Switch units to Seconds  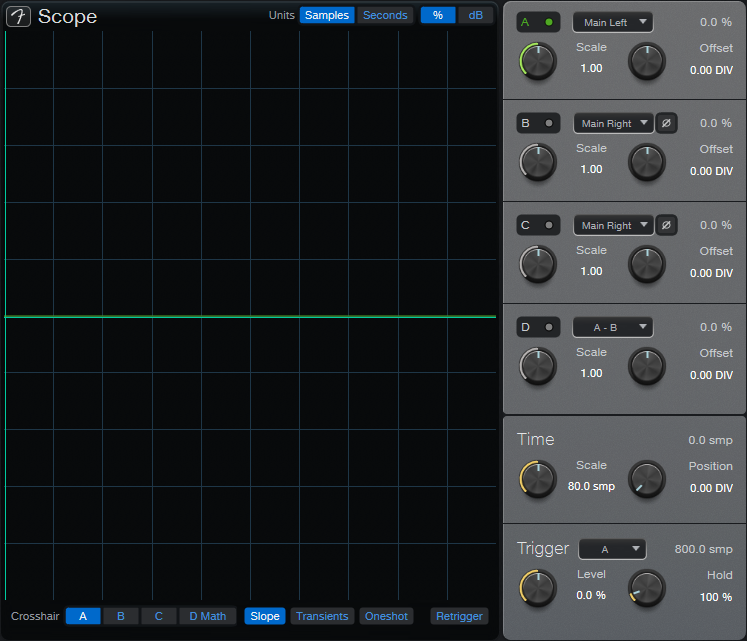385,15
